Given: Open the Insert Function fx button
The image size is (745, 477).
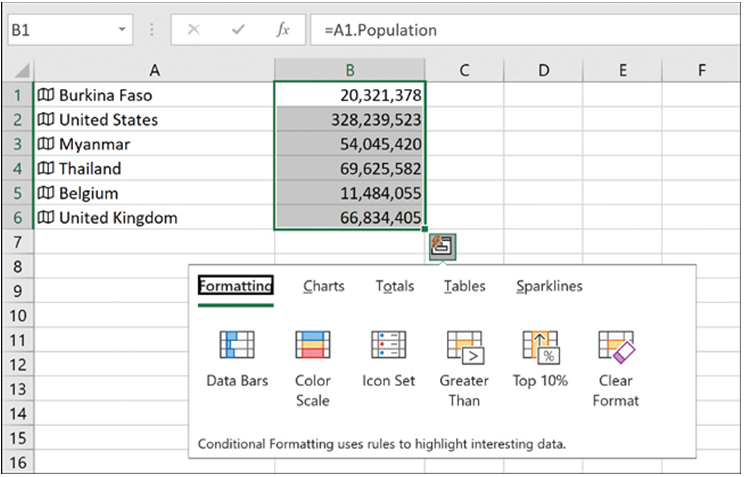Looking at the screenshot, I should pos(283,30).
